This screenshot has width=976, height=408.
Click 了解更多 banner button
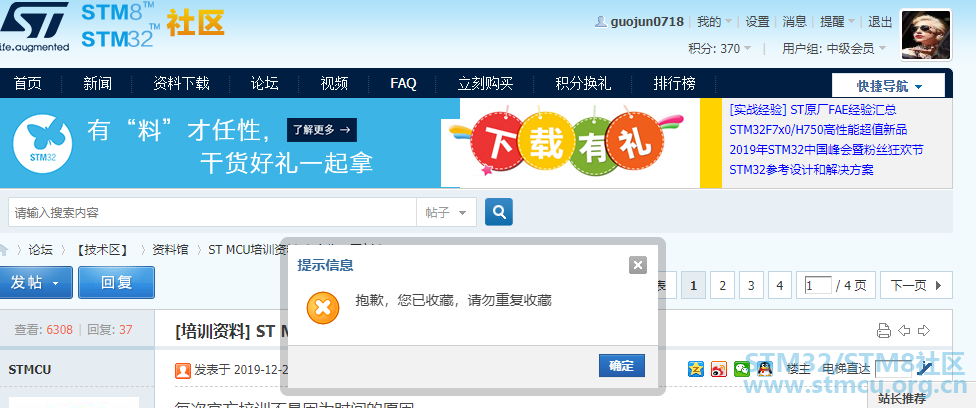(322, 130)
